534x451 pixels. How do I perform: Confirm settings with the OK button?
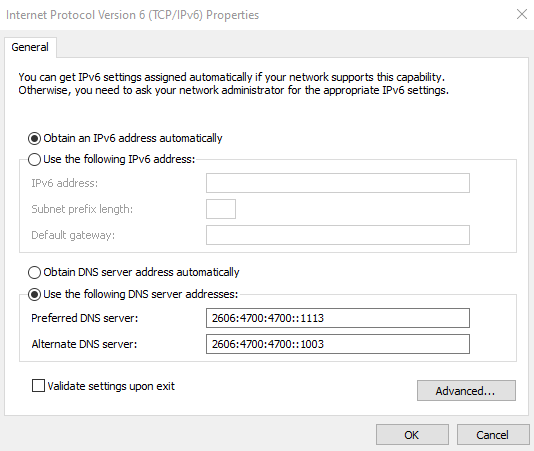coord(412,435)
